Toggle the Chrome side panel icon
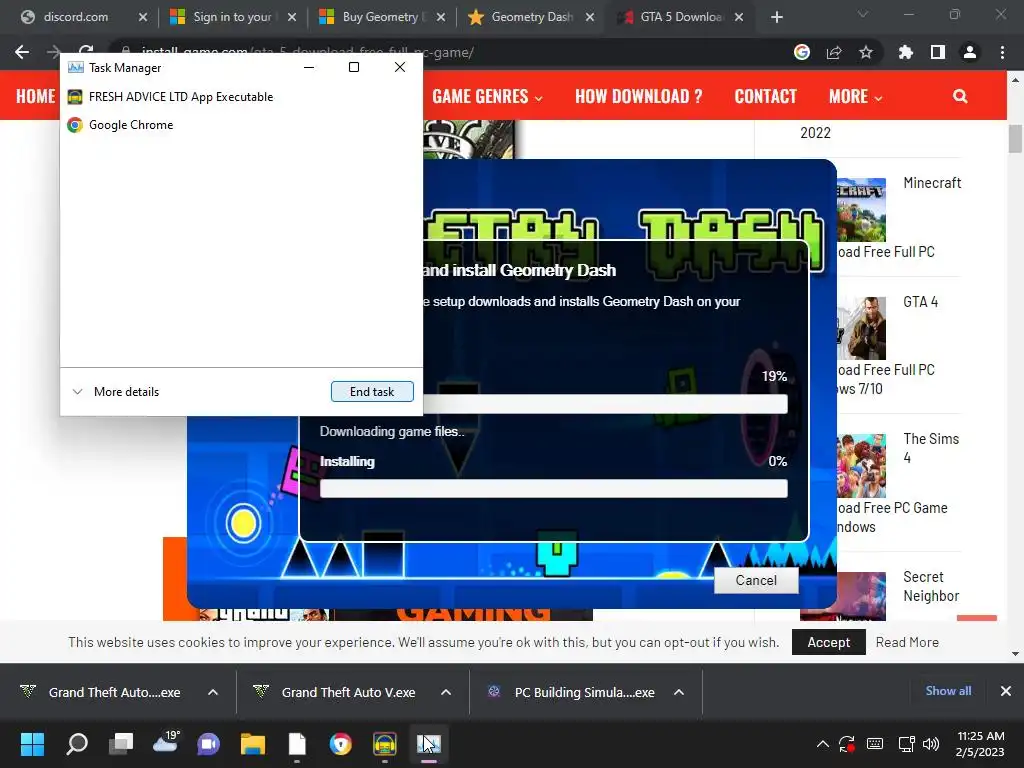The width and height of the screenshot is (1024, 768). (938, 52)
